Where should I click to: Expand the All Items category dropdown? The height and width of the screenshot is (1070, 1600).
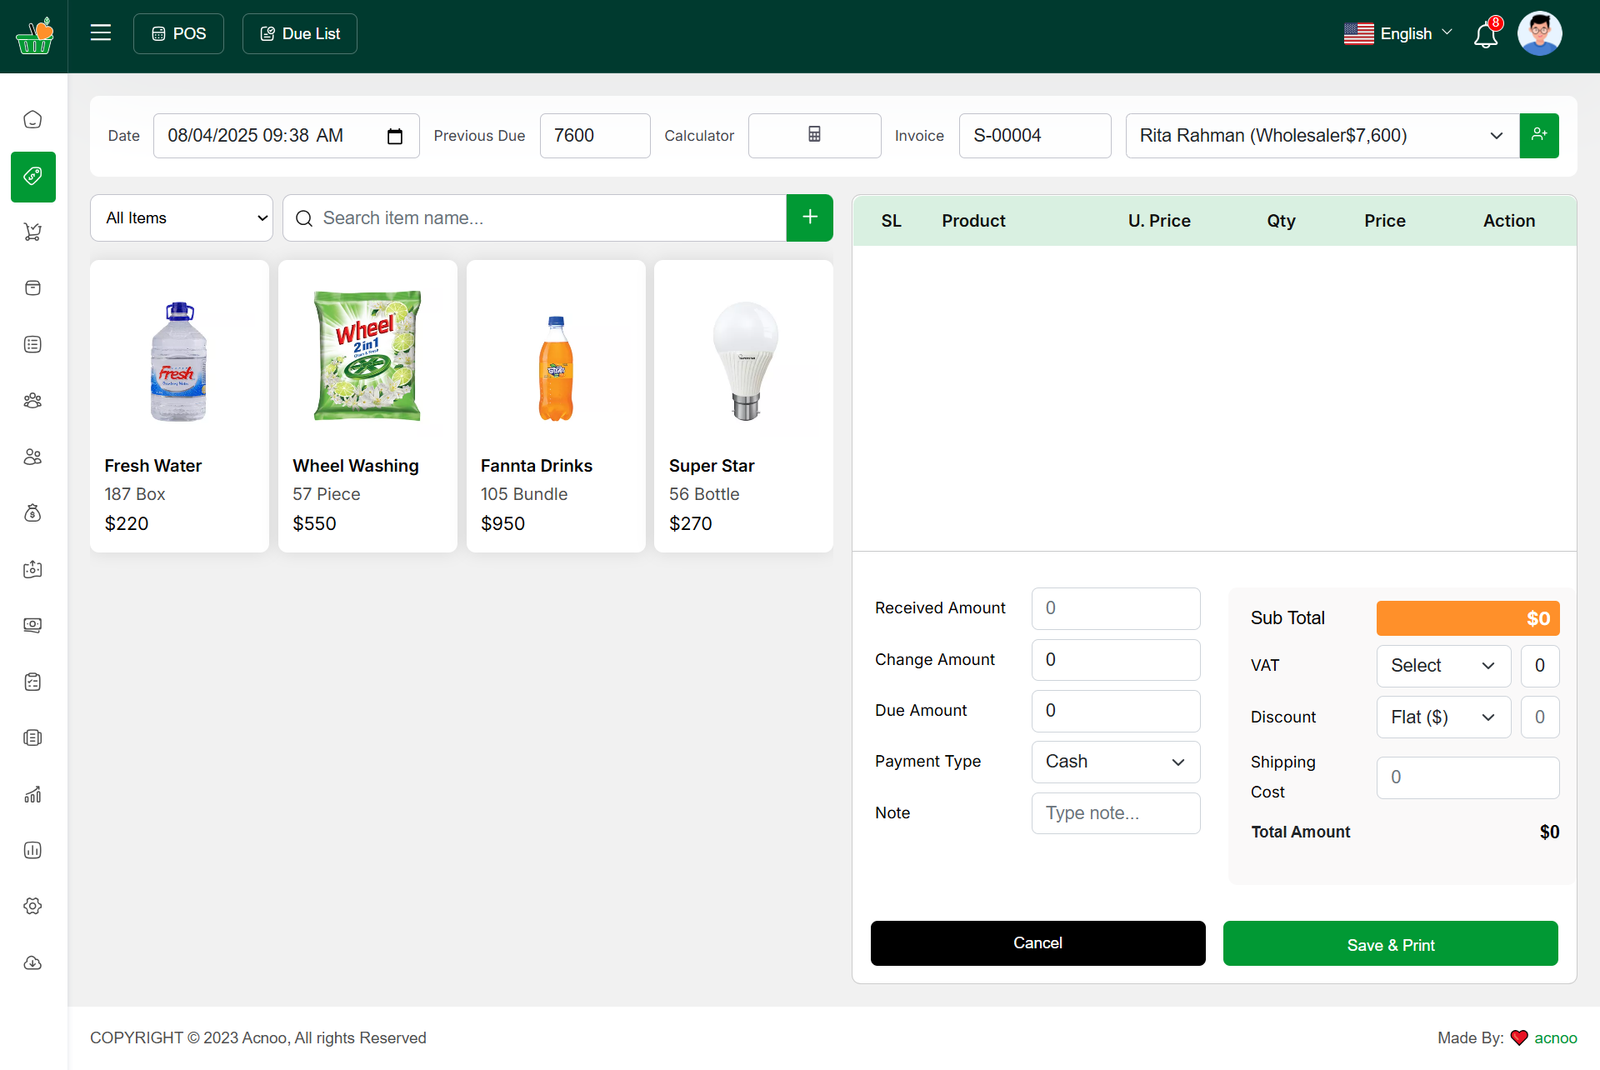pos(182,218)
